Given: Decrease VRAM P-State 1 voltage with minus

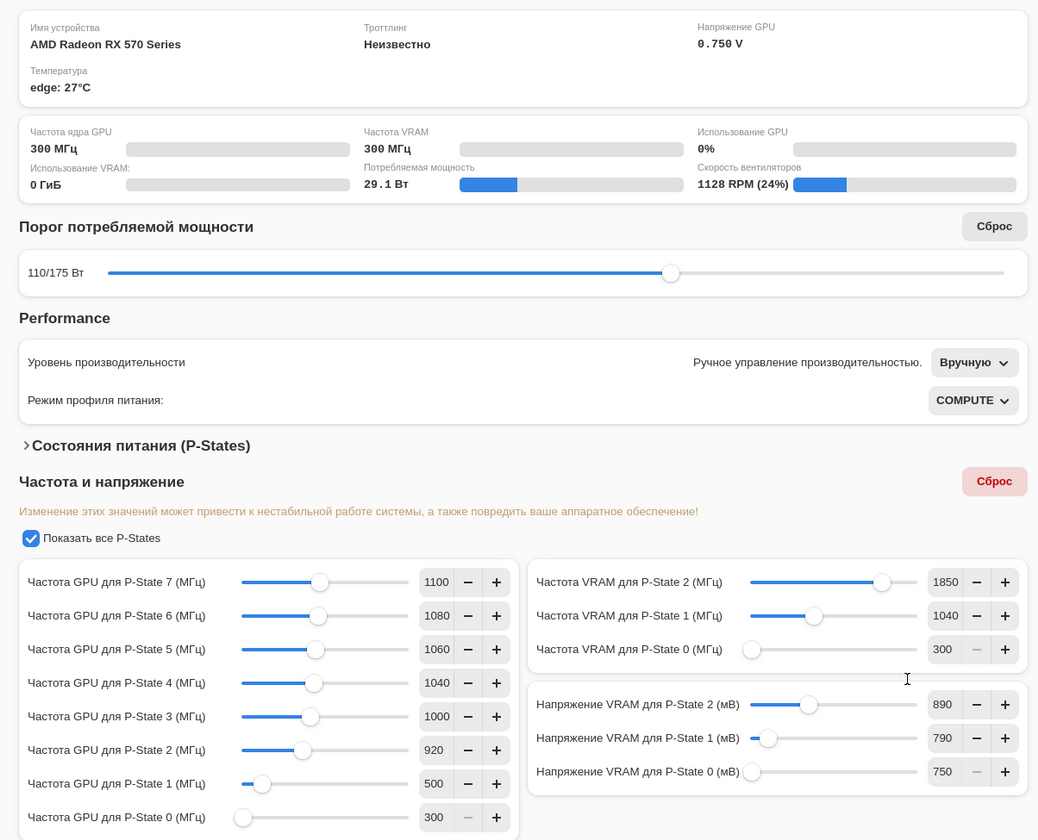Looking at the screenshot, I should coord(976,738).
